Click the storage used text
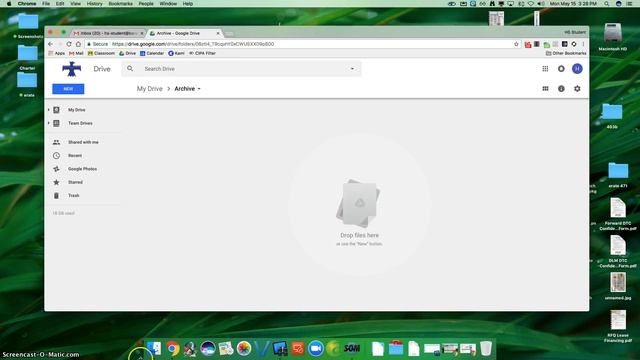This screenshot has height=360, width=640. click(x=63, y=213)
